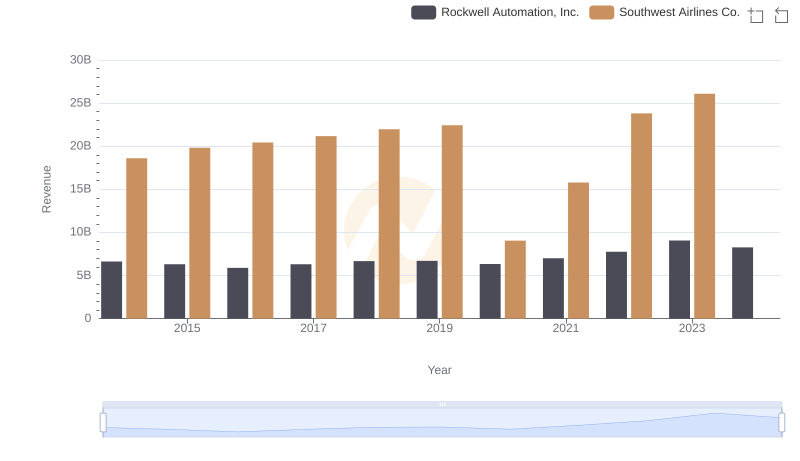Select the Southwest Airlines bar for 2021
800x461 pixels.
[579, 250]
